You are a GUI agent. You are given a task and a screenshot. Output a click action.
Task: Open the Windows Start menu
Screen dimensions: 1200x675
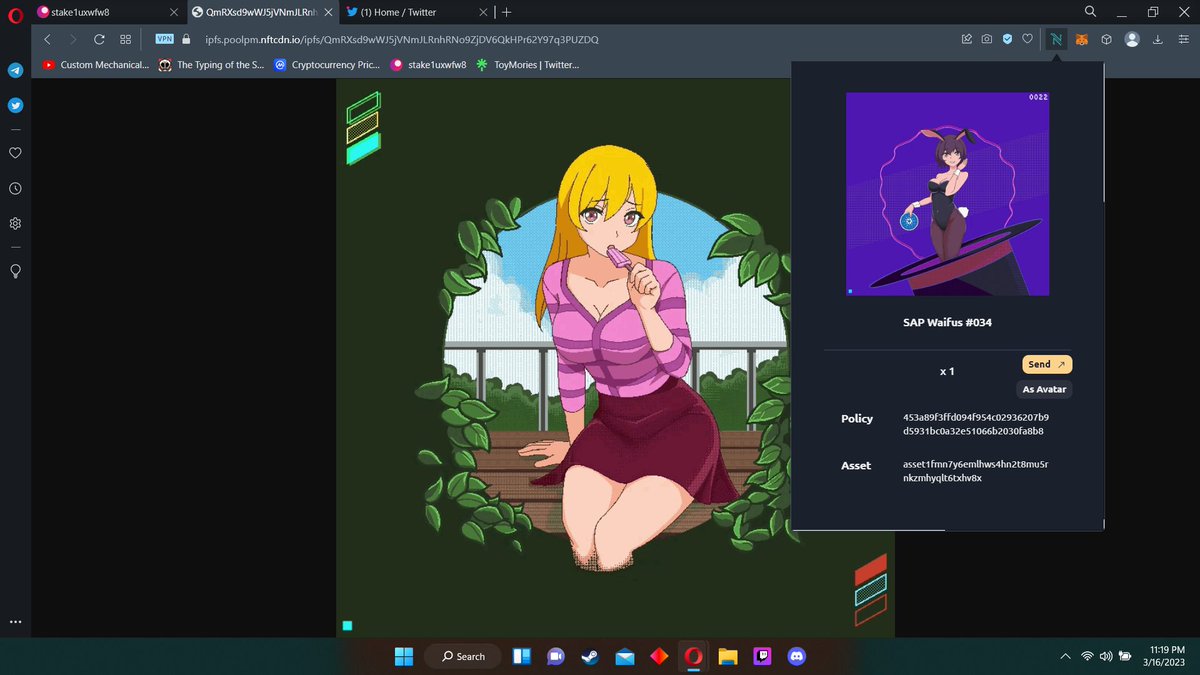pyautogui.click(x=404, y=656)
